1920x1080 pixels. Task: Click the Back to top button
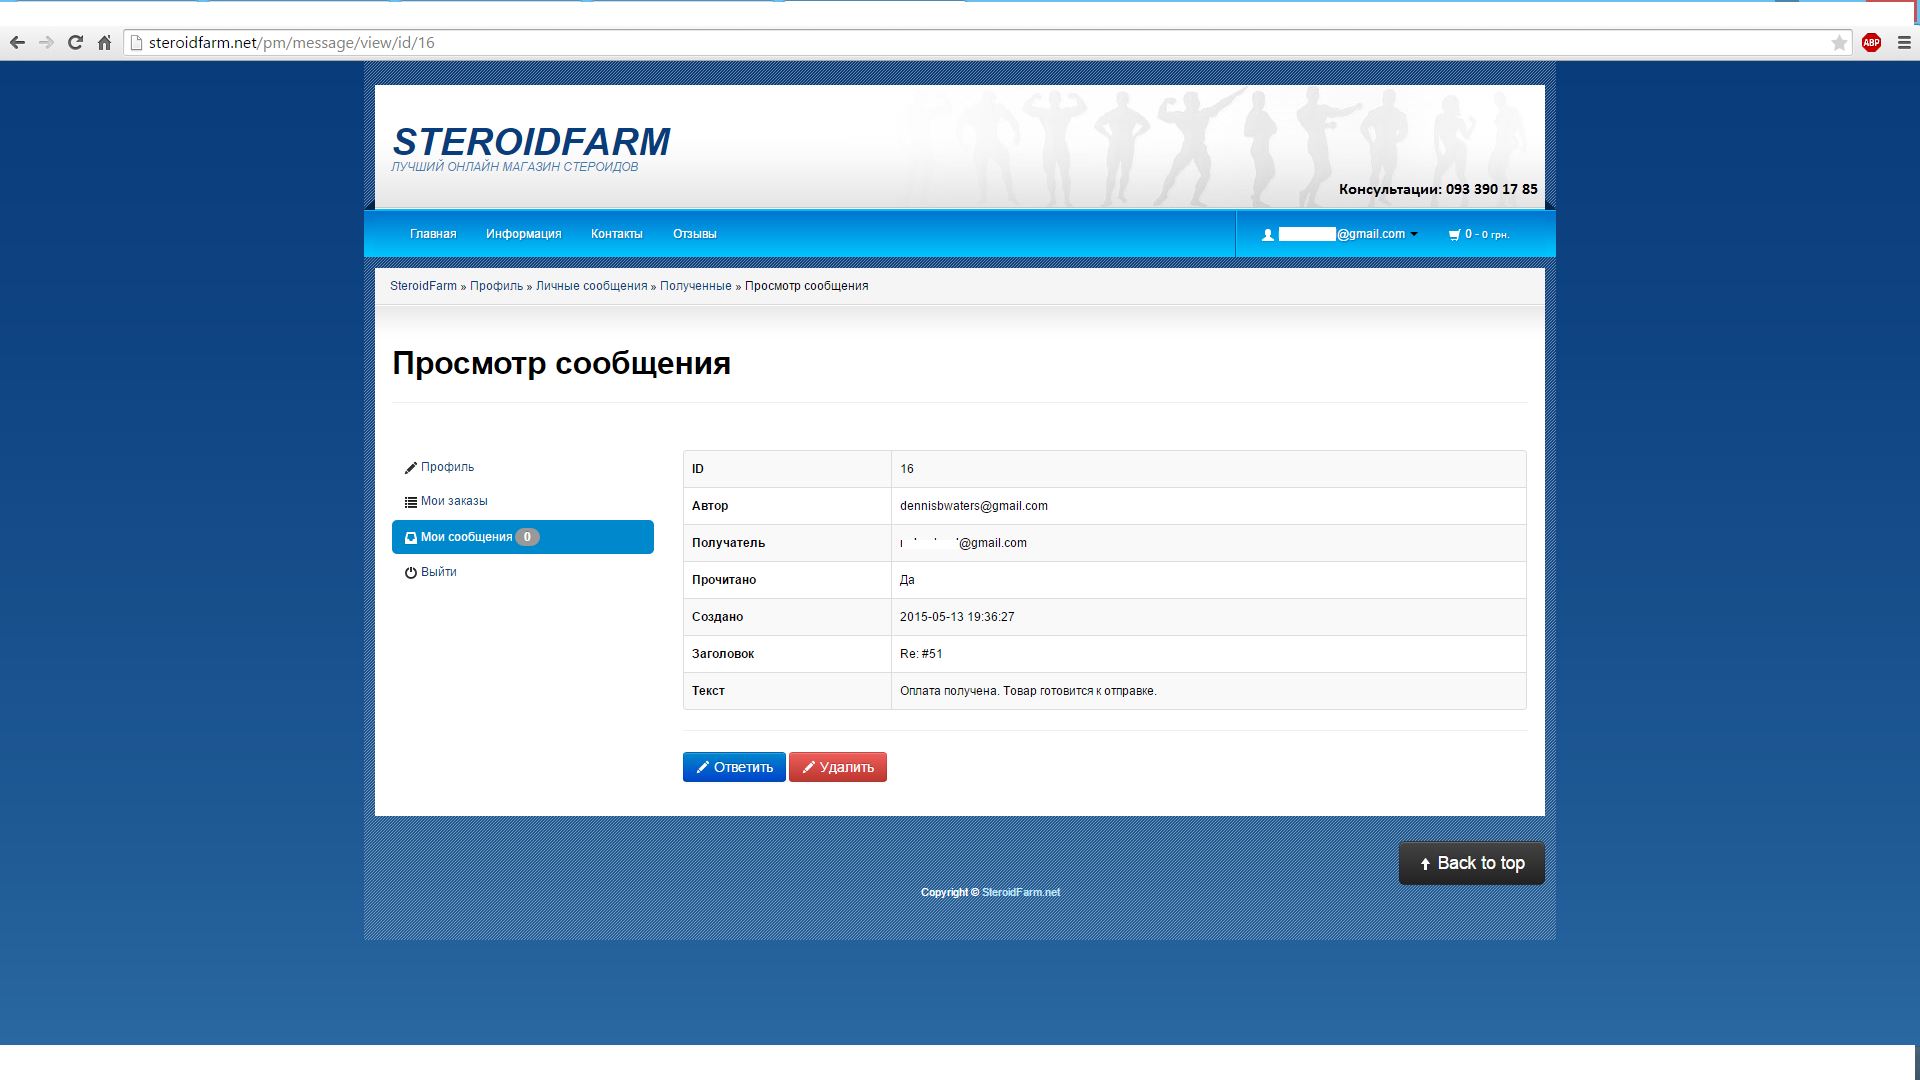(x=1471, y=863)
